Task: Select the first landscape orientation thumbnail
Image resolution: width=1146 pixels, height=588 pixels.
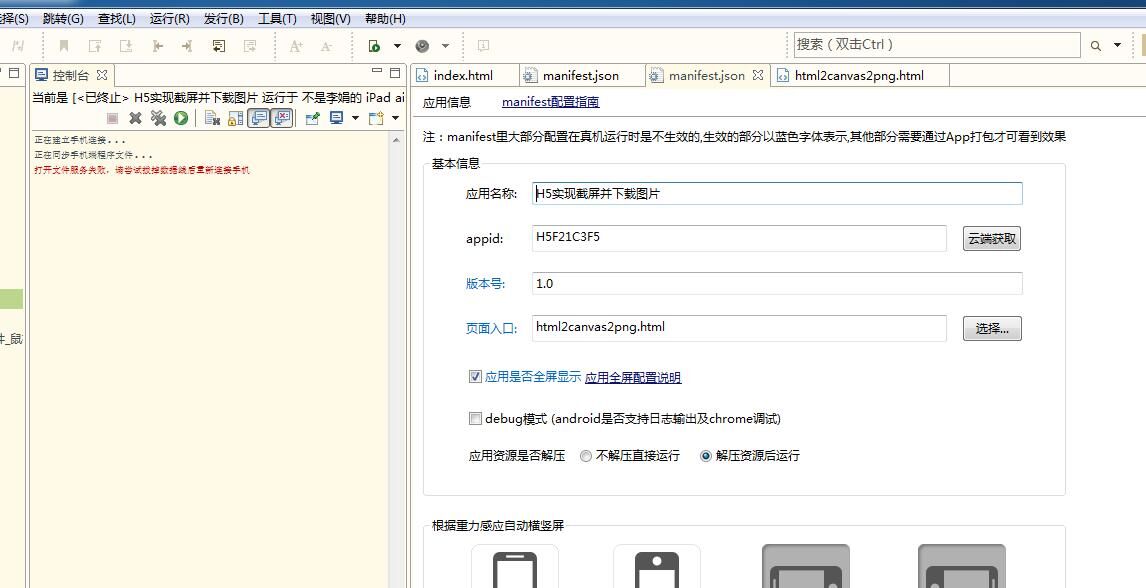Action: coord(805,568)
